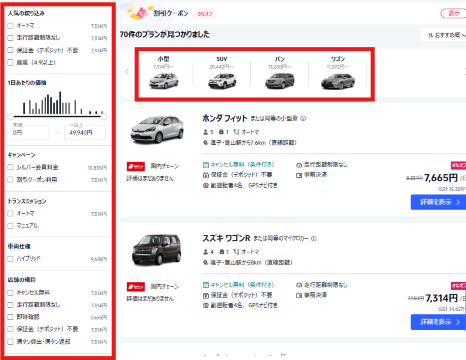Check 保証金 不要 under 店舗の規約
The image size is (466, 360).
click(x=10, y=329)
